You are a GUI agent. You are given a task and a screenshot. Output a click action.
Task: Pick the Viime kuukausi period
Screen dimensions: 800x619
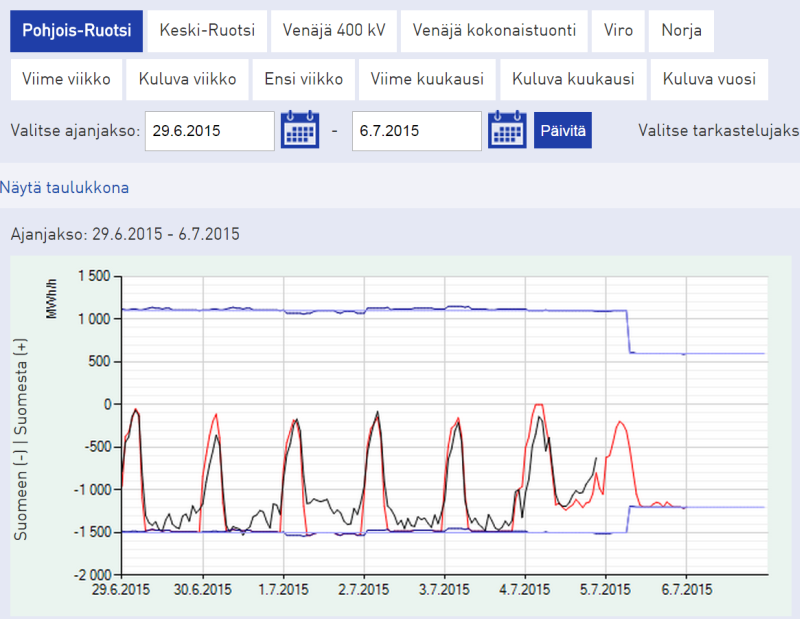point(427,80)
